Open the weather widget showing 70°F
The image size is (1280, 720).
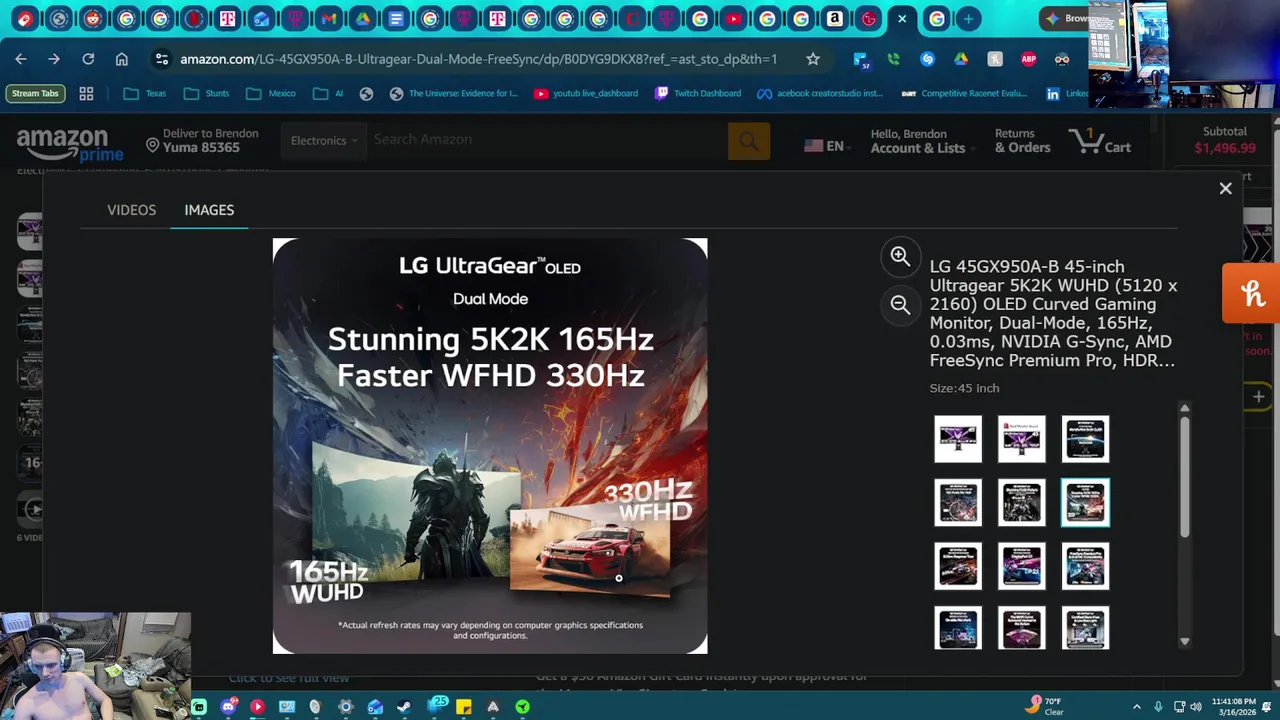pyautogui.click(x=1044, y=706)
